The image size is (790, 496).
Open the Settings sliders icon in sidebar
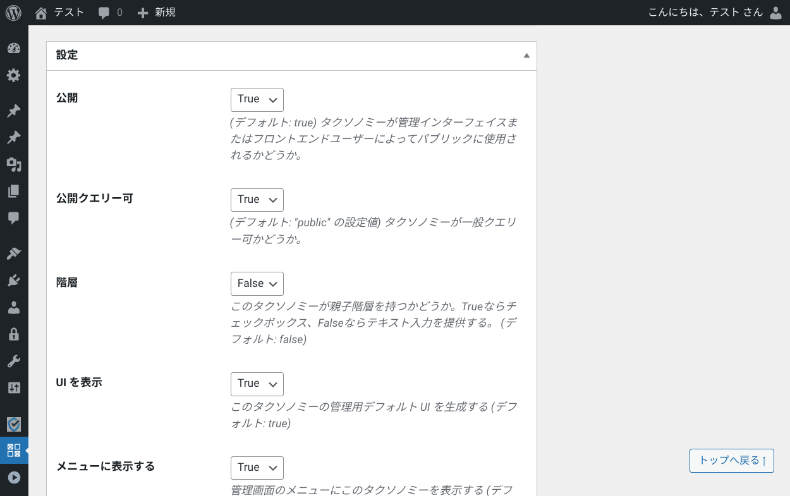(x=14, y=388)
